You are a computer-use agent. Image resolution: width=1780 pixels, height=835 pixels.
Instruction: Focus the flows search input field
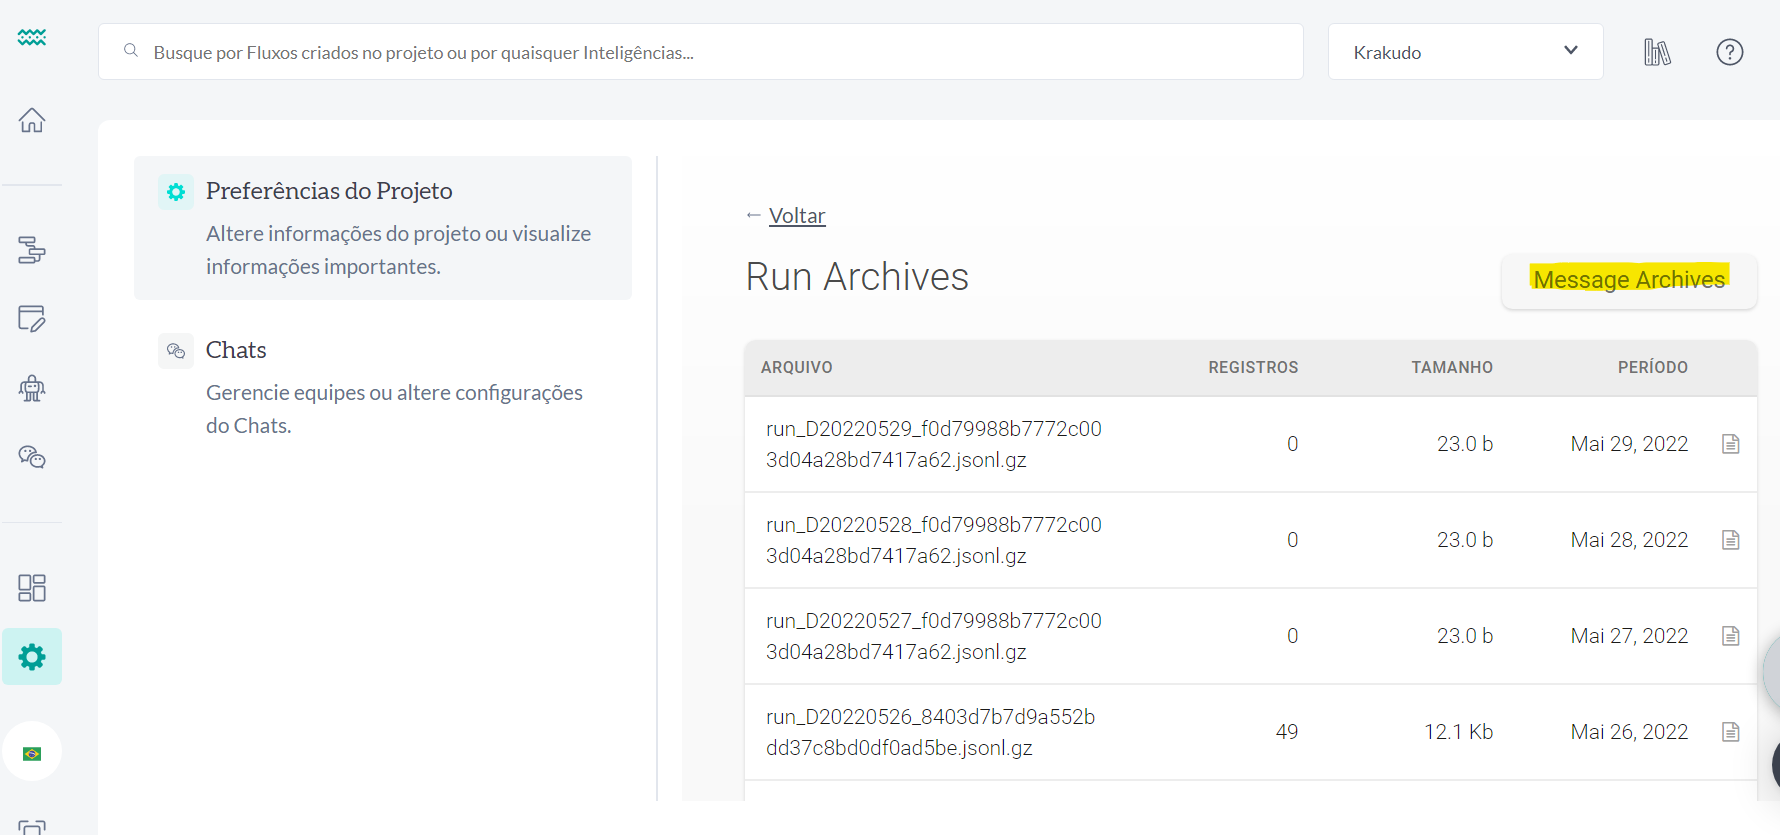(x=700, y=52)
